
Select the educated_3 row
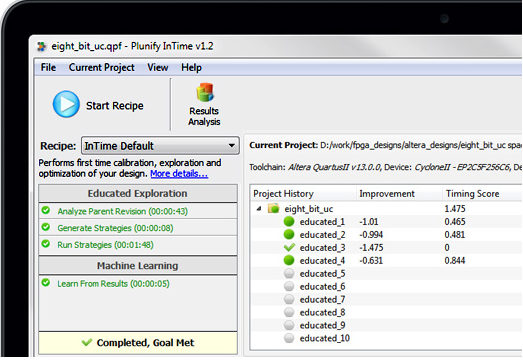[x=386, y=248]
